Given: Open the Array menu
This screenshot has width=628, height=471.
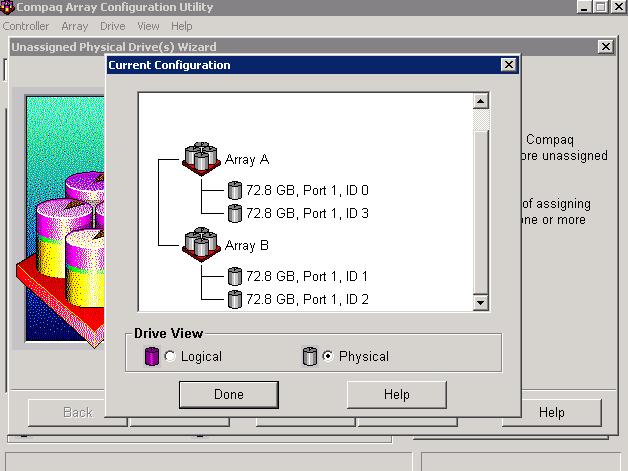Looking at the screenshot, I should click(74, 26).
